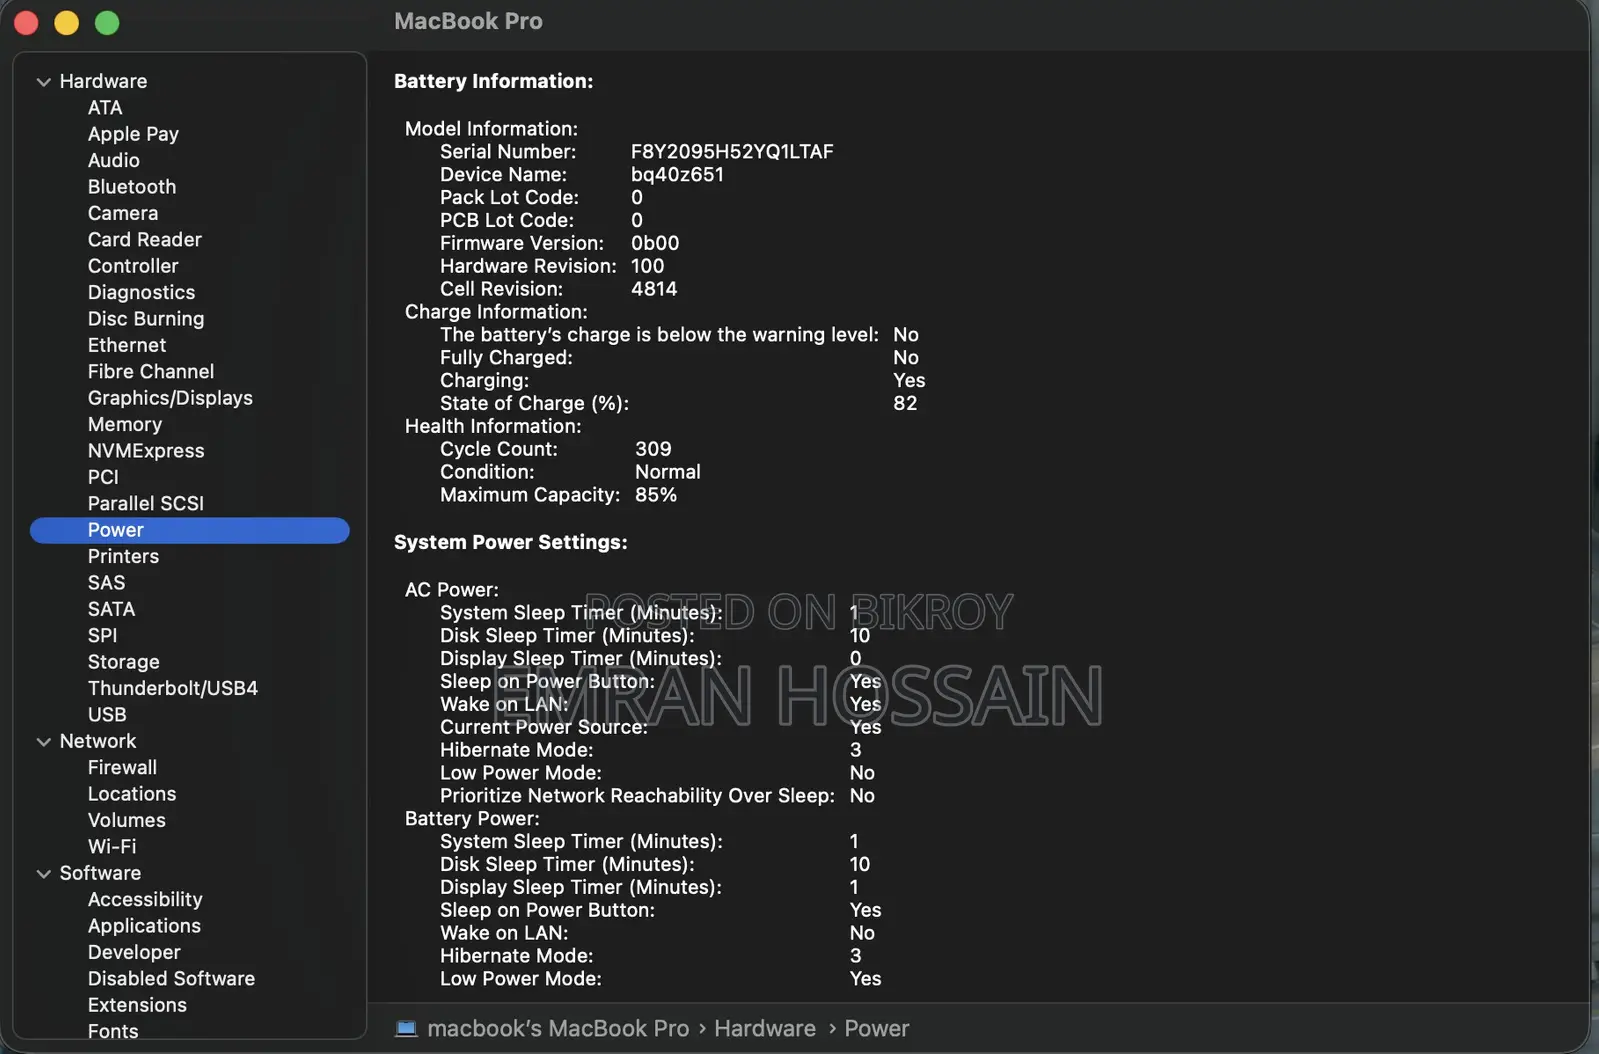Select Thunderbolt/USB4 in the sidebar
1599x1054 pixels.
(x=173, y=688)
